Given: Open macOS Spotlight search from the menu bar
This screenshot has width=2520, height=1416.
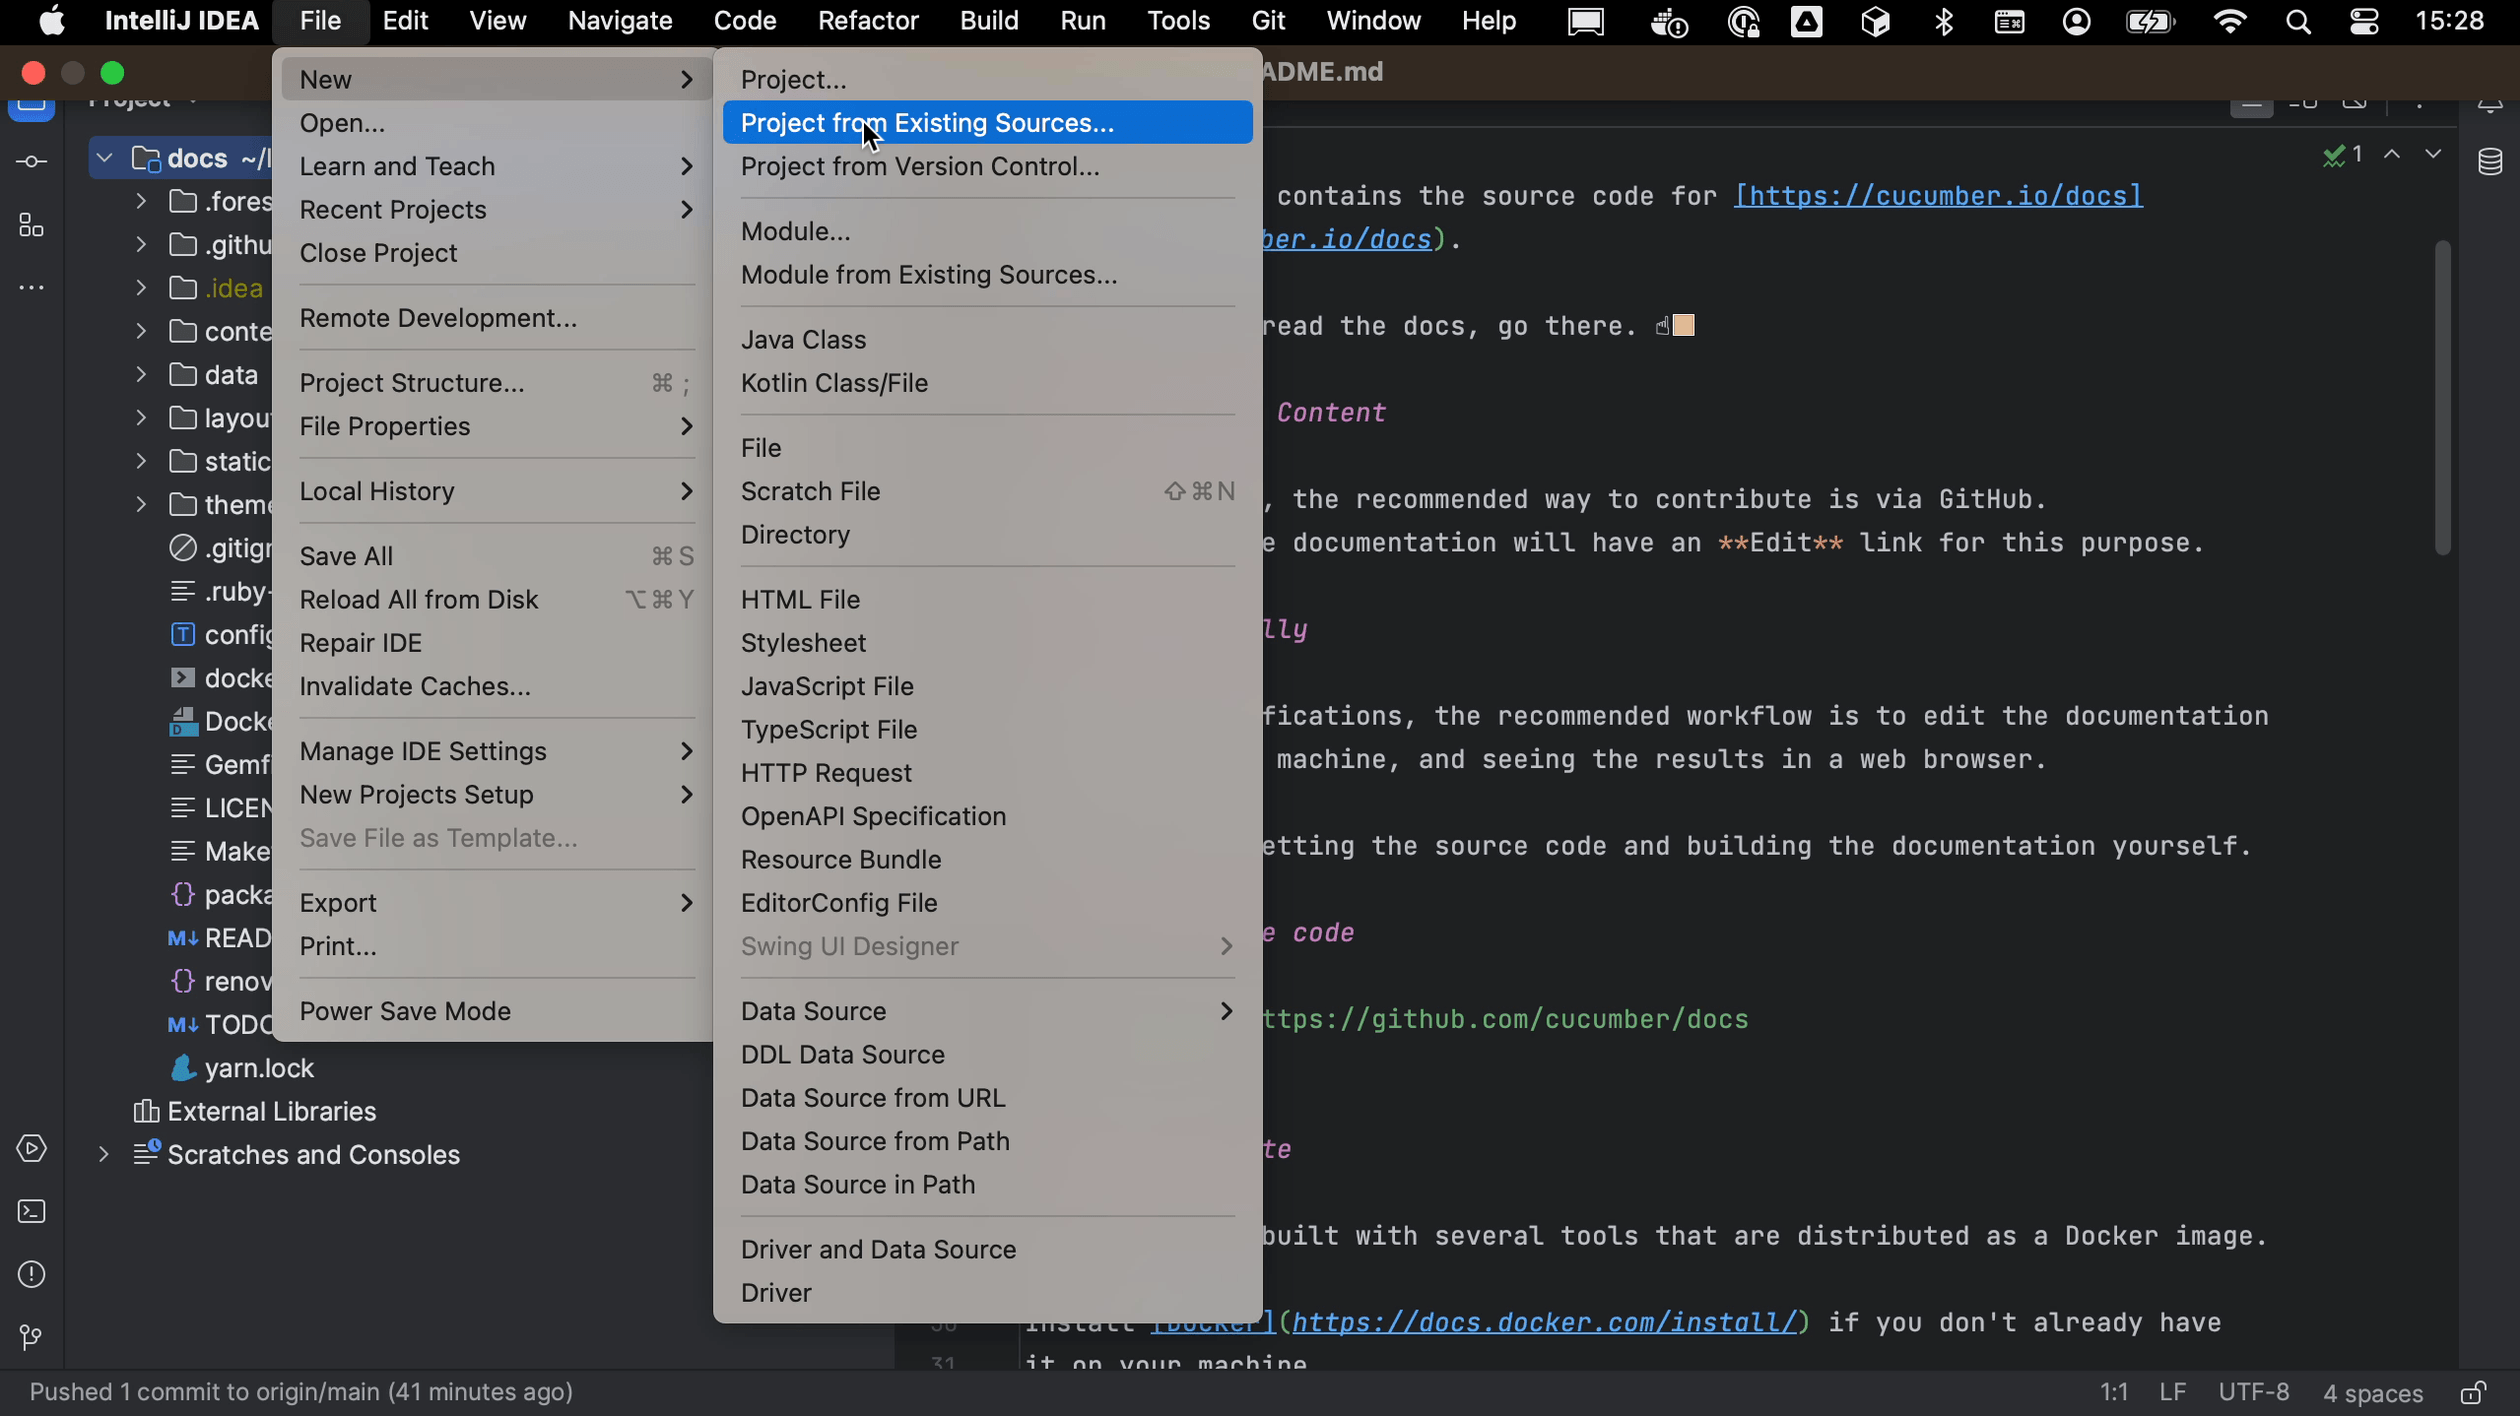Looking at the screenshot, I should pyautogui.click(x=2298, y=21).
